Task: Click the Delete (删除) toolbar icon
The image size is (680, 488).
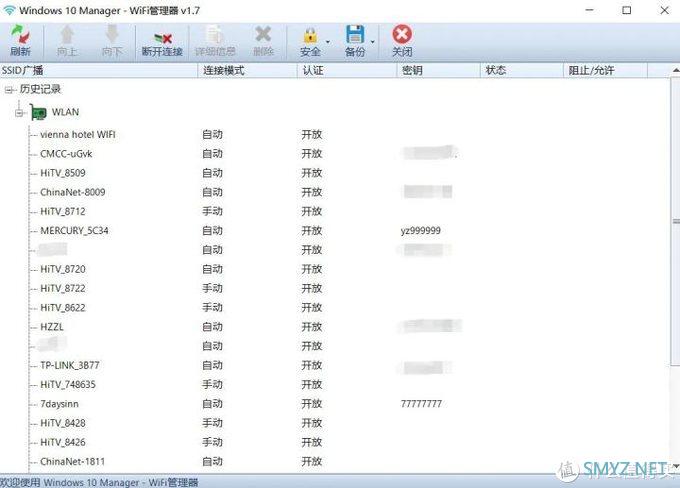Action: click(x=263, y=34)
